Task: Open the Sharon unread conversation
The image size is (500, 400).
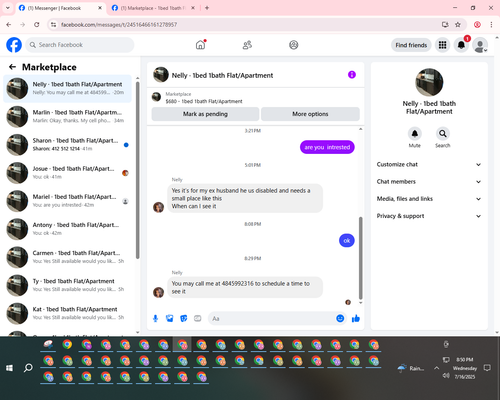Action: pyautogui.click(x=68, y=145)
